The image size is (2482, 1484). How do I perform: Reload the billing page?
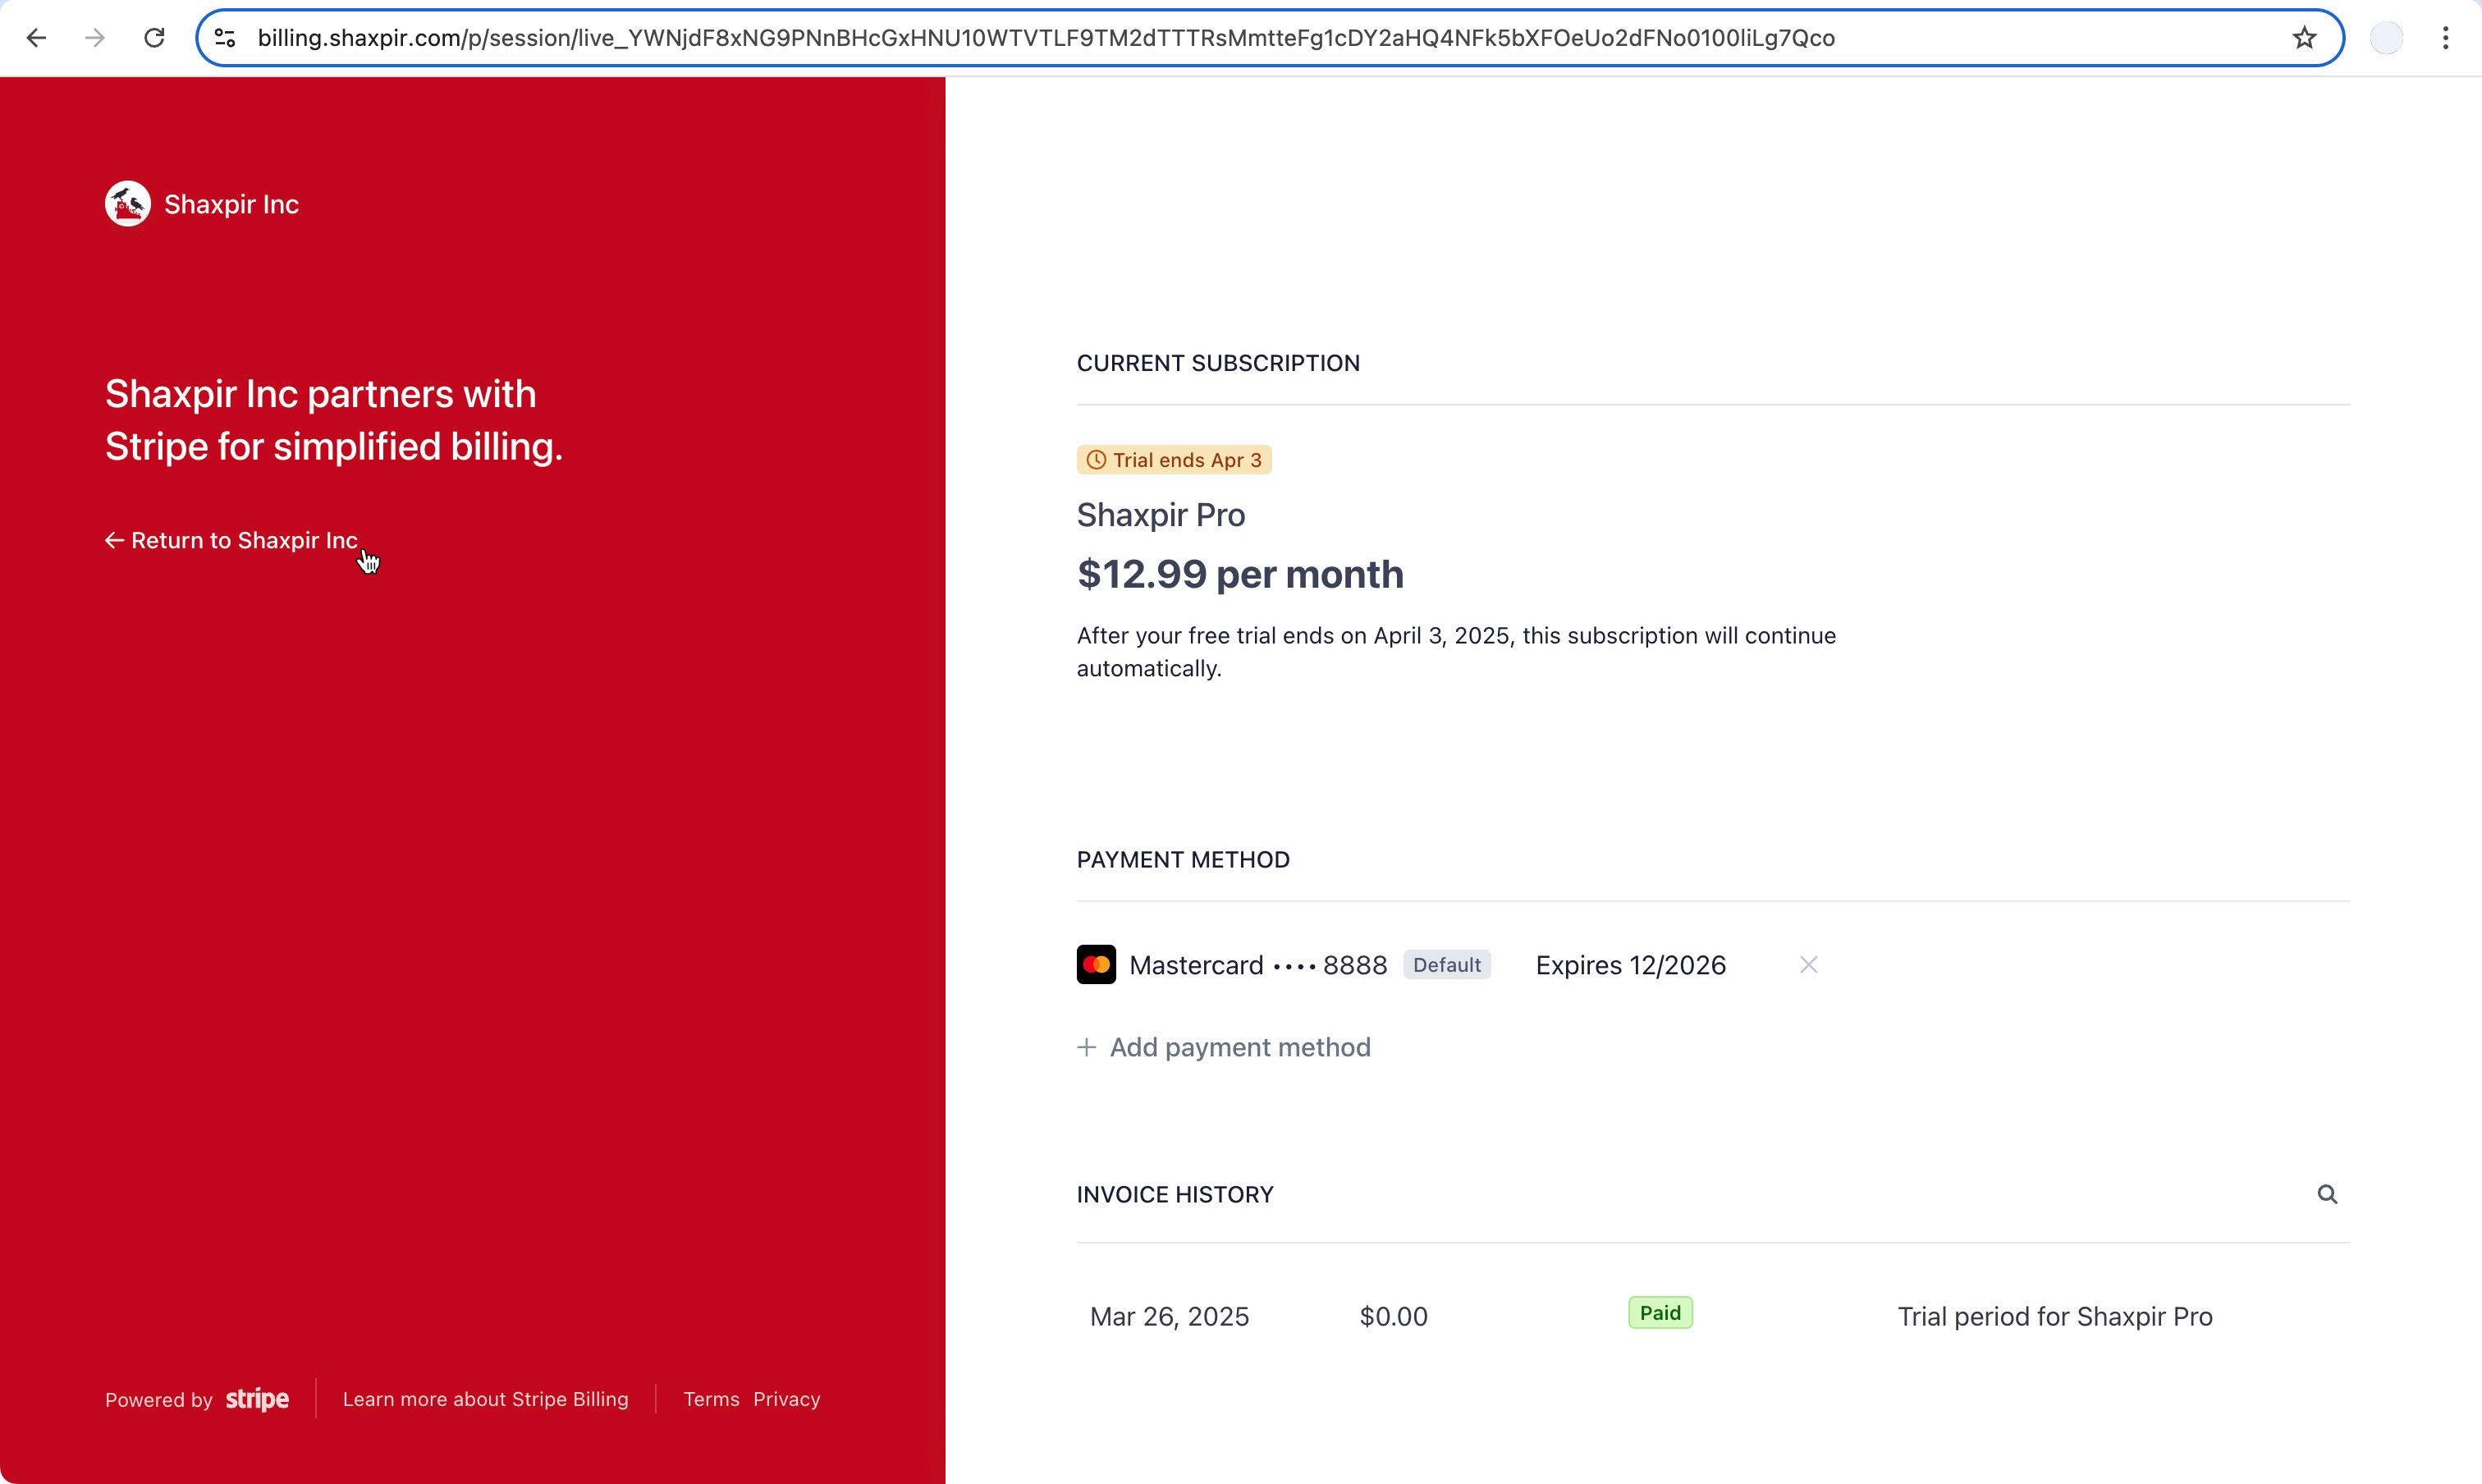154,38
